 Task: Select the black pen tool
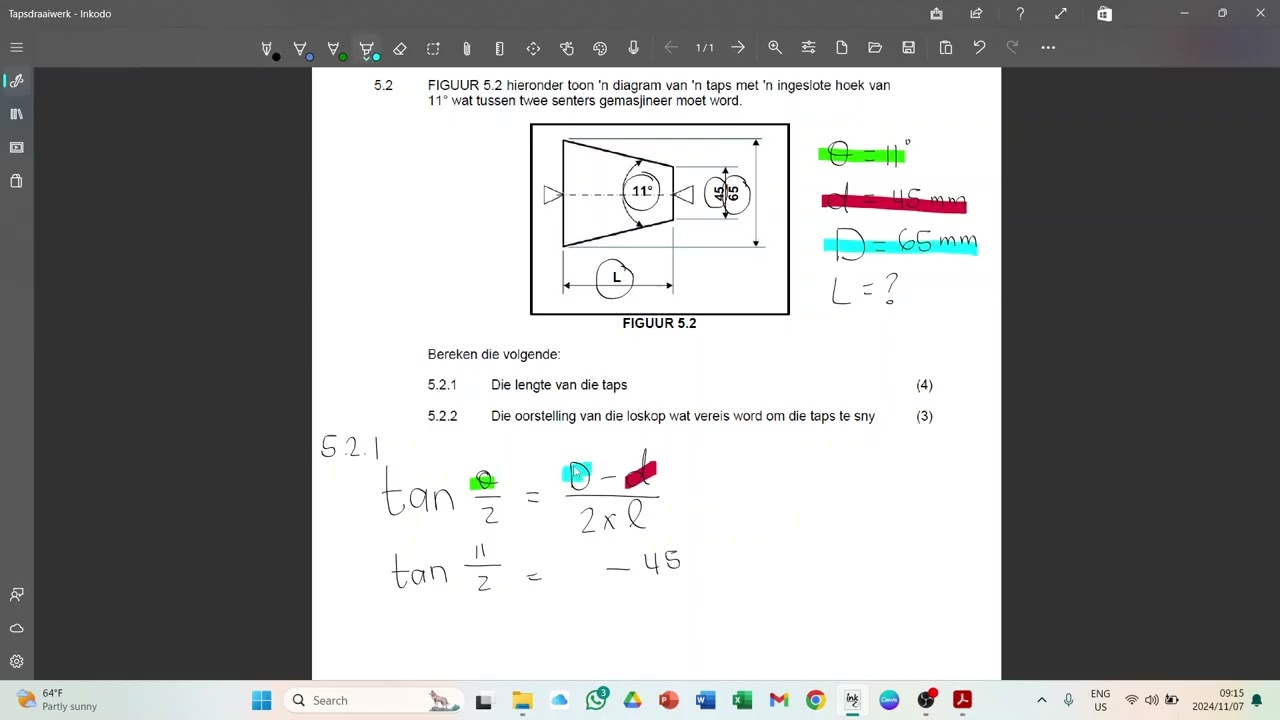267,48
